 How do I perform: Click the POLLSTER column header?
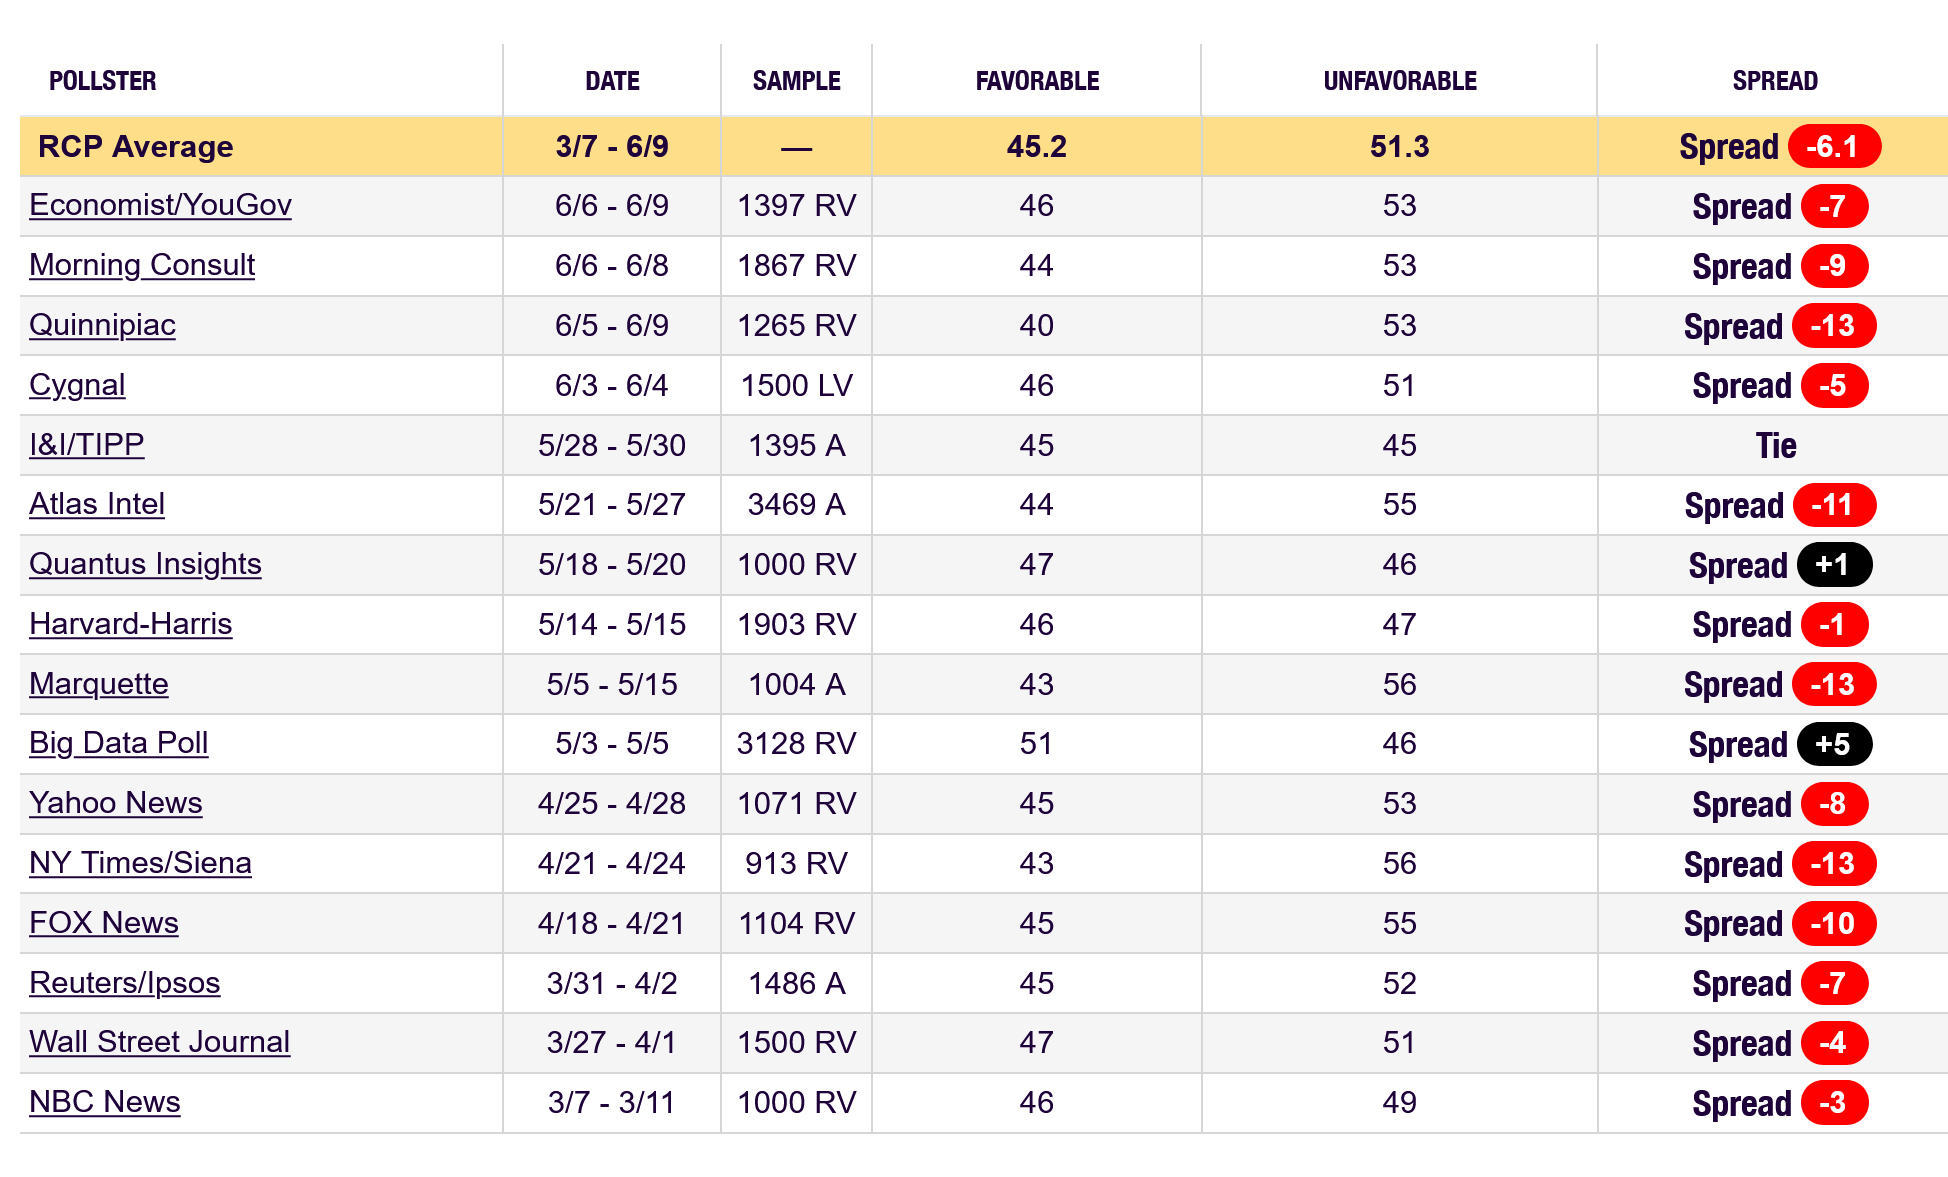click(102, 81)
